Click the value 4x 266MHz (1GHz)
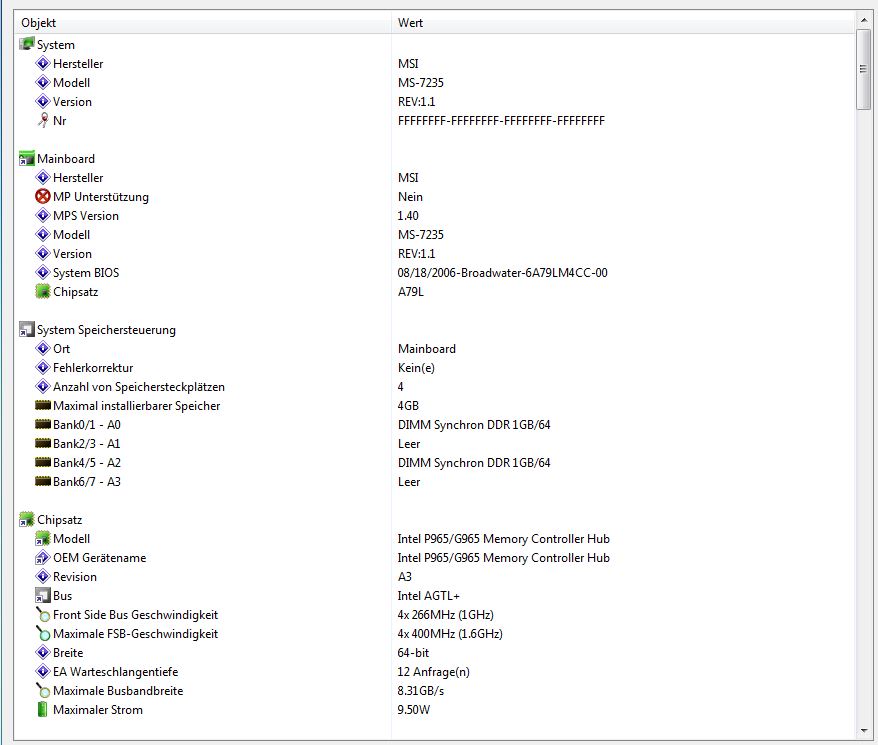The height and width of the screenshot is (745, 878). [x=445, y=615]
